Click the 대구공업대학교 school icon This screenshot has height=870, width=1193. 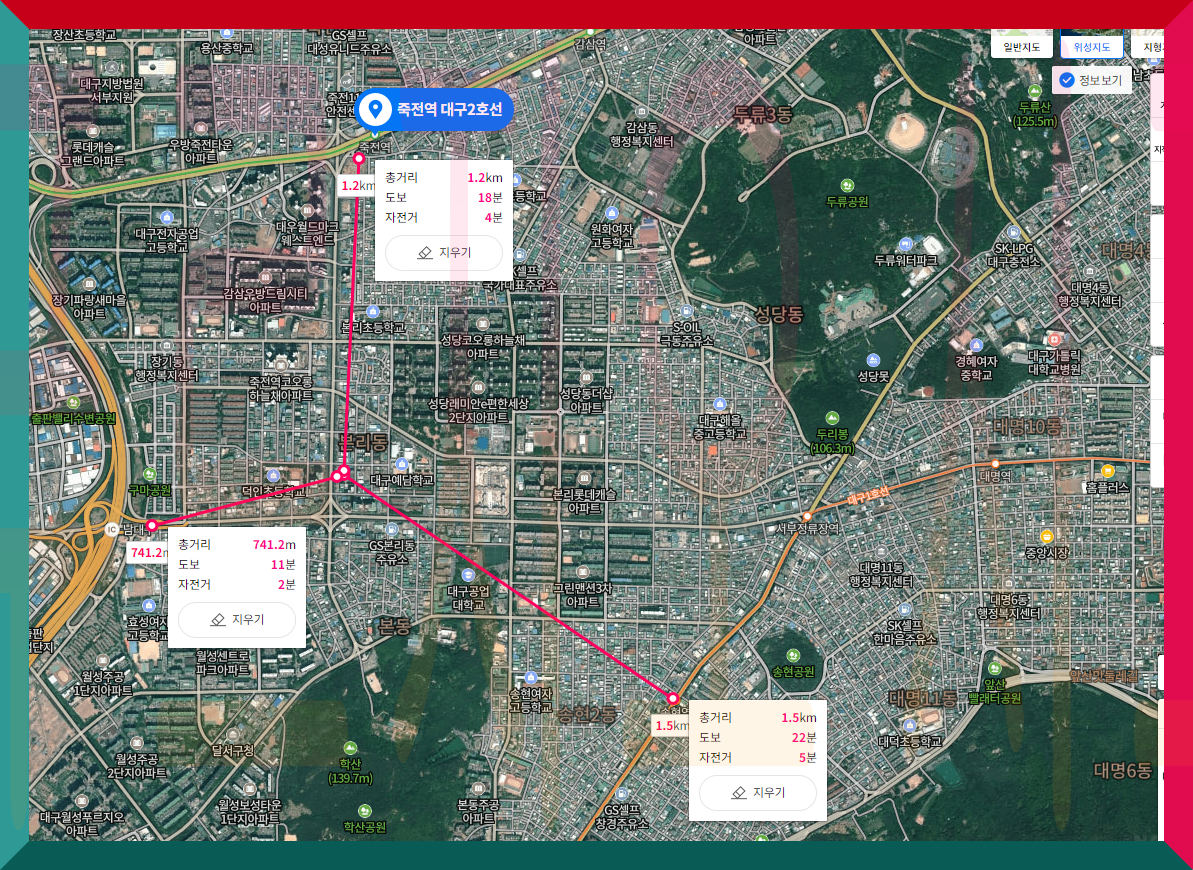tap(468, 575)
